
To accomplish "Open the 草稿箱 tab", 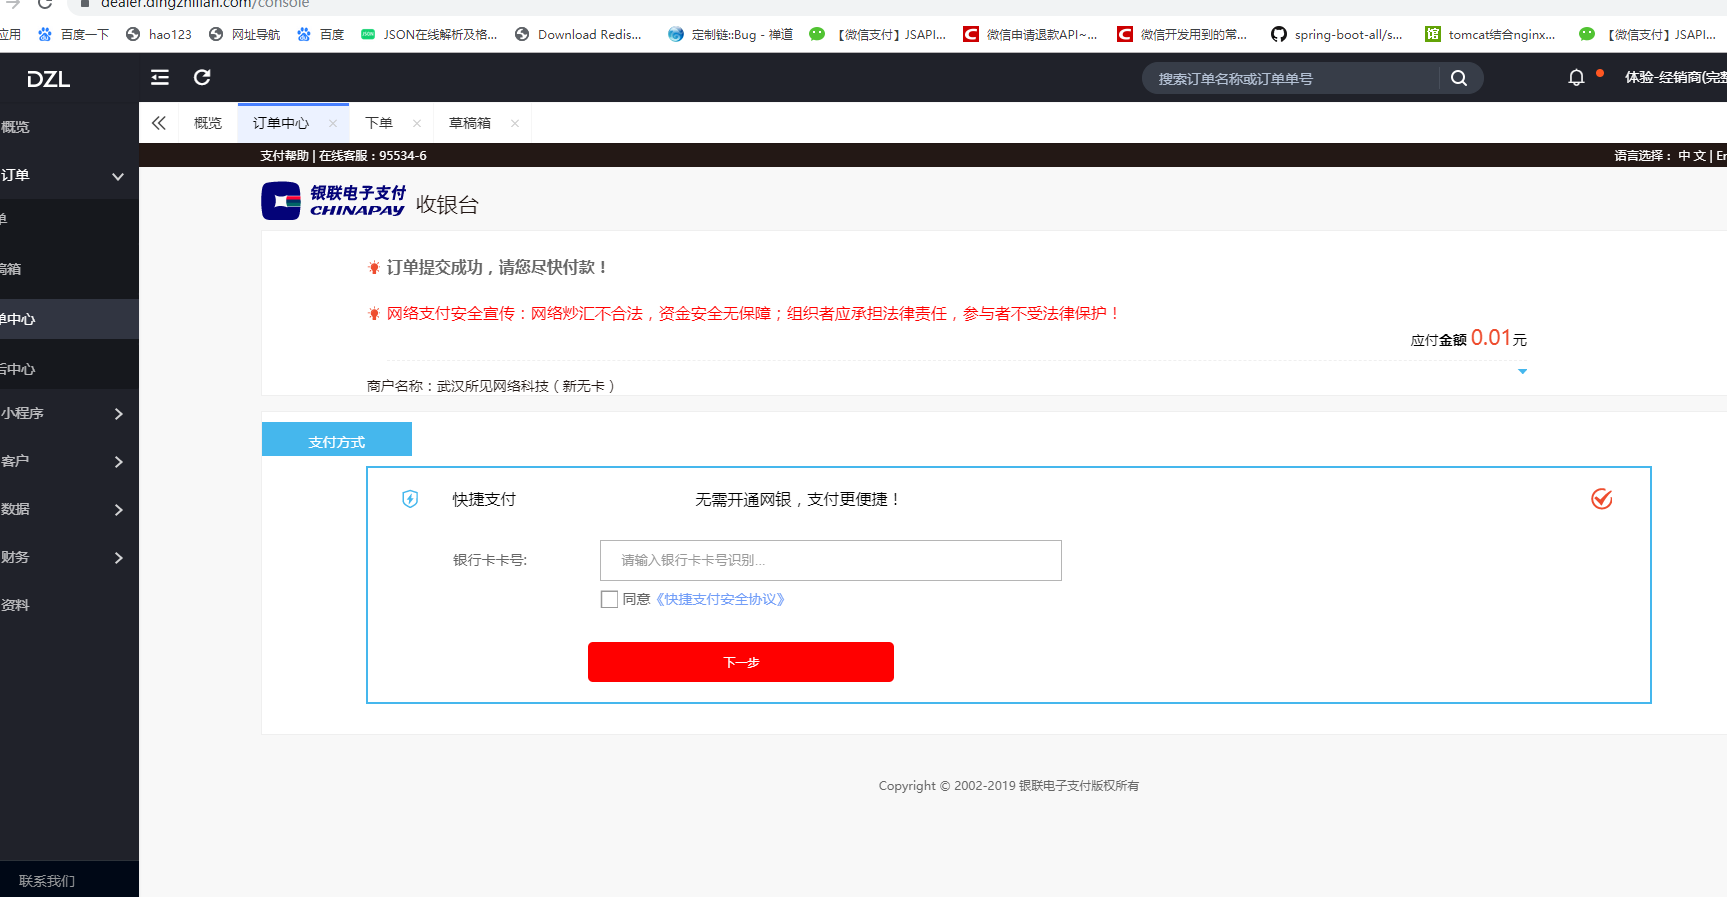I will (x=470, y=123).
